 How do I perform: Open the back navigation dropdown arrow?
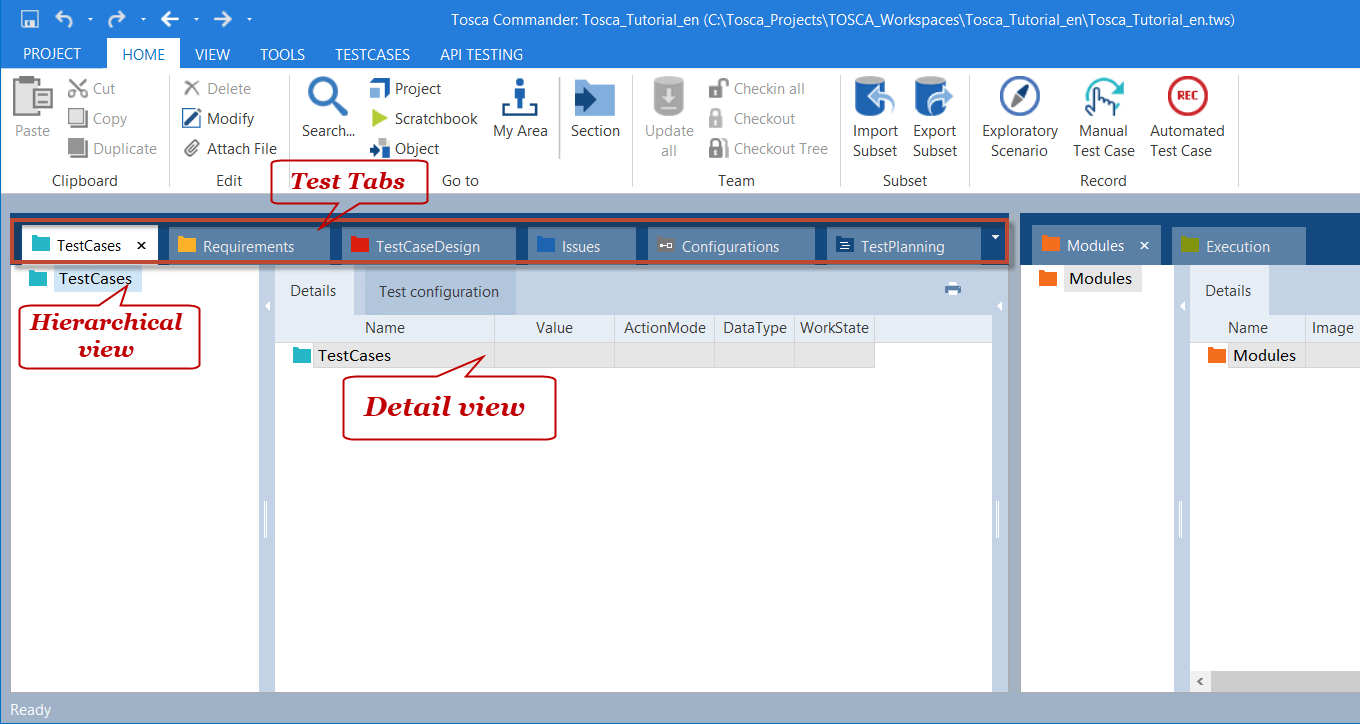[196, 19]
